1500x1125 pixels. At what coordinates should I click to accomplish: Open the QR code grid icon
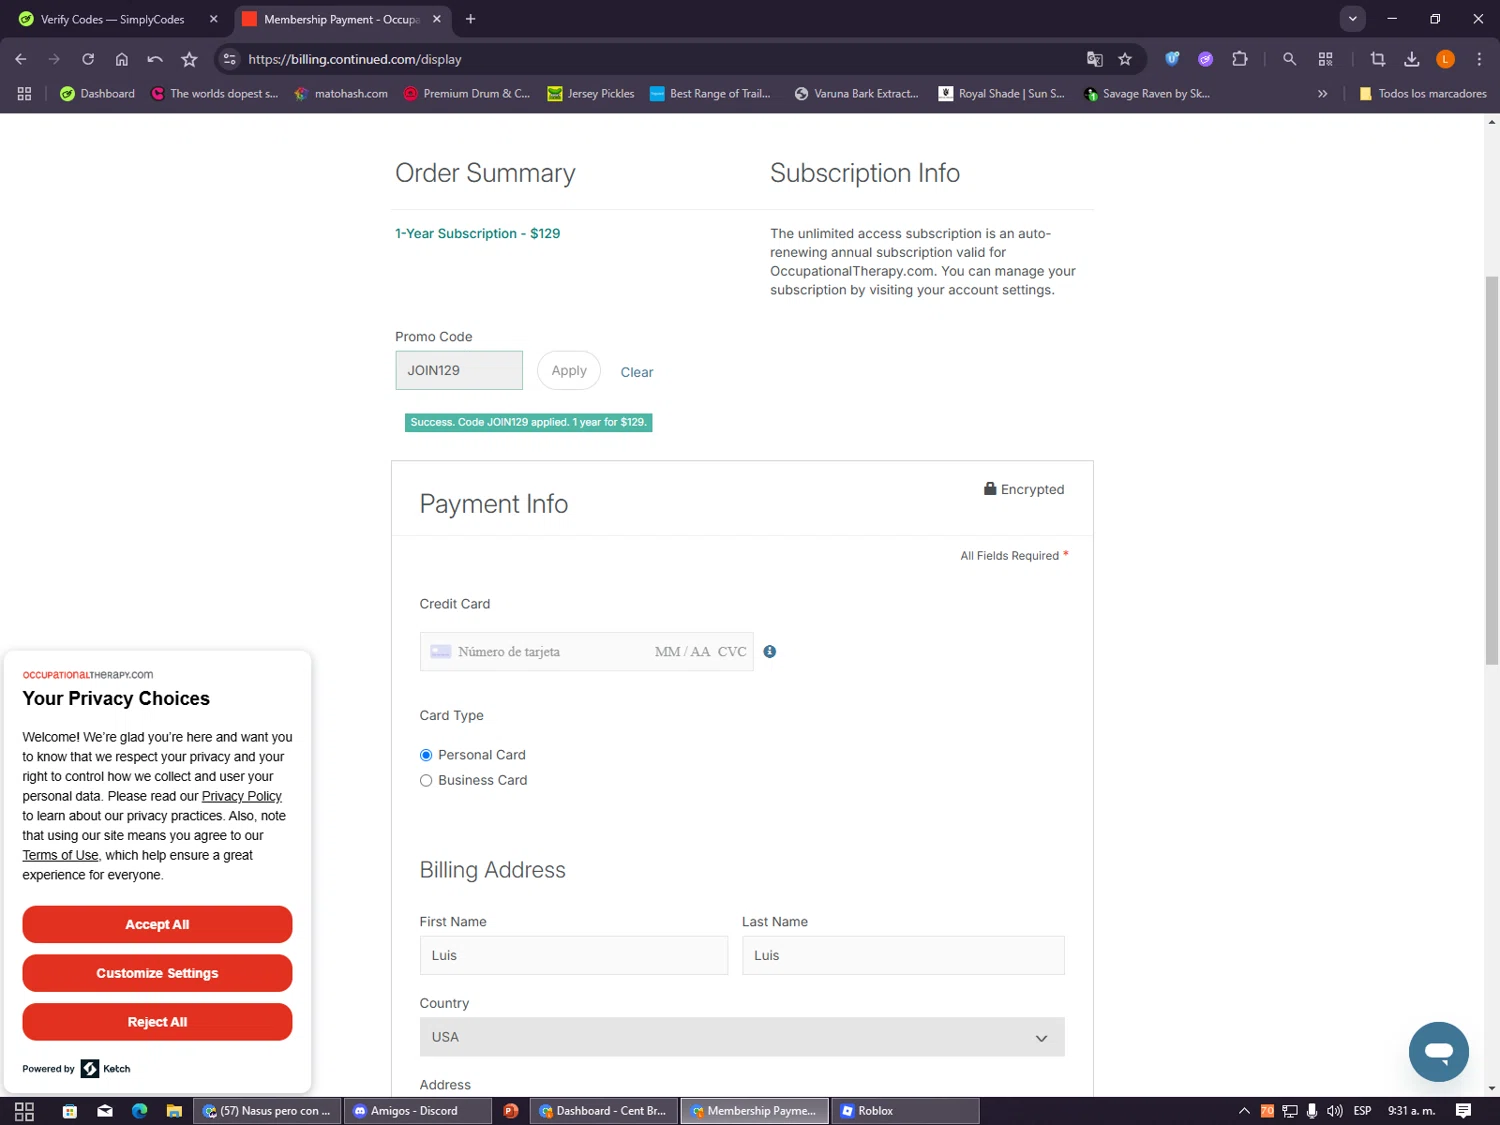[x=1326, y=59]
